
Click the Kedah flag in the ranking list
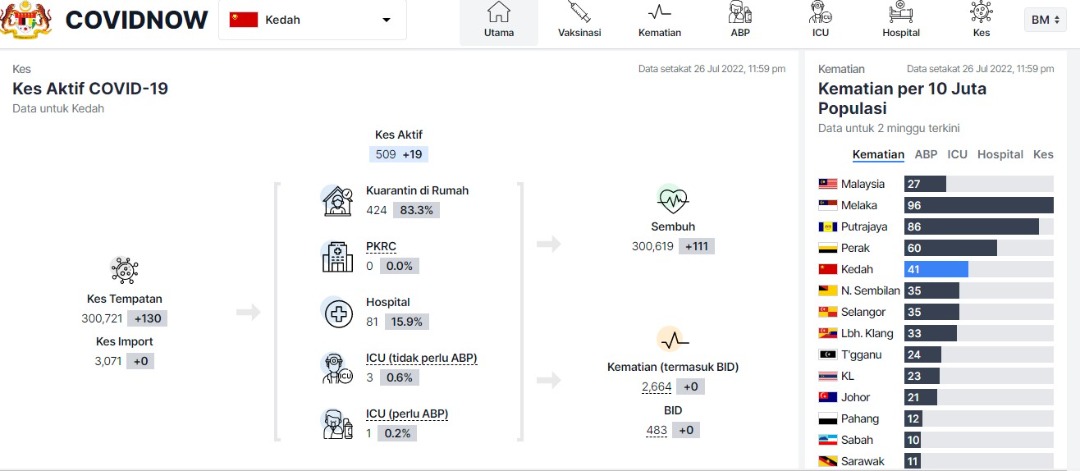pos(827,269)
